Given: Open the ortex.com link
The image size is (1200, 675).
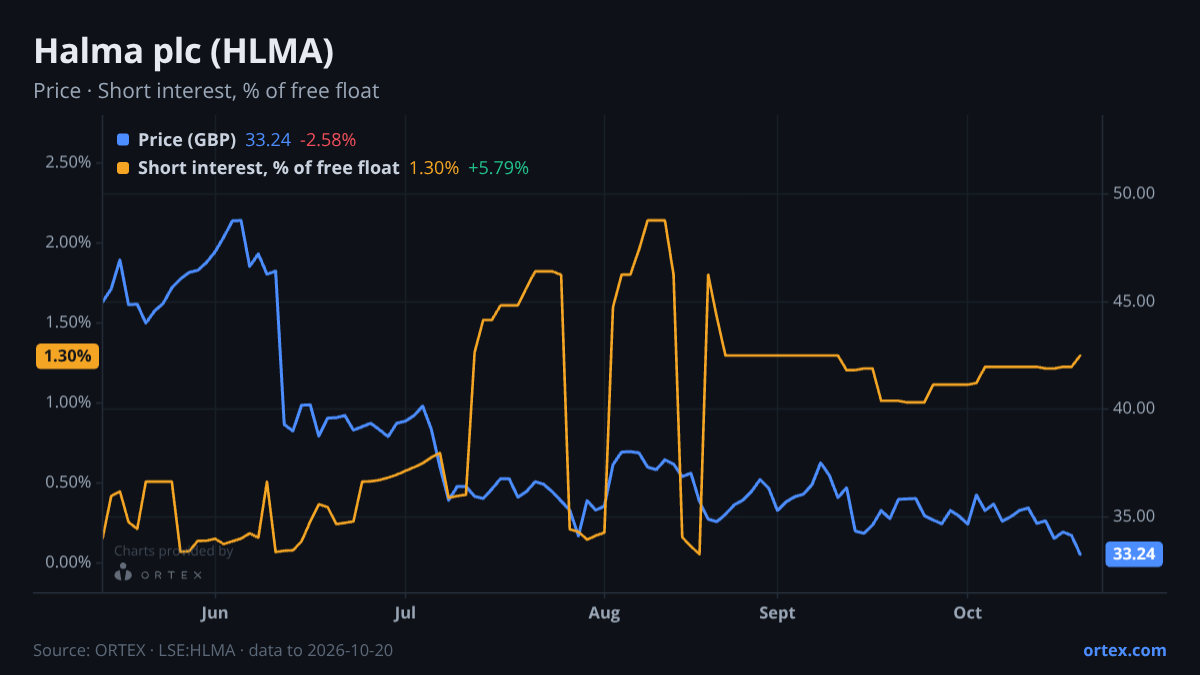Looking at the screenshot, I should 1124,650.
